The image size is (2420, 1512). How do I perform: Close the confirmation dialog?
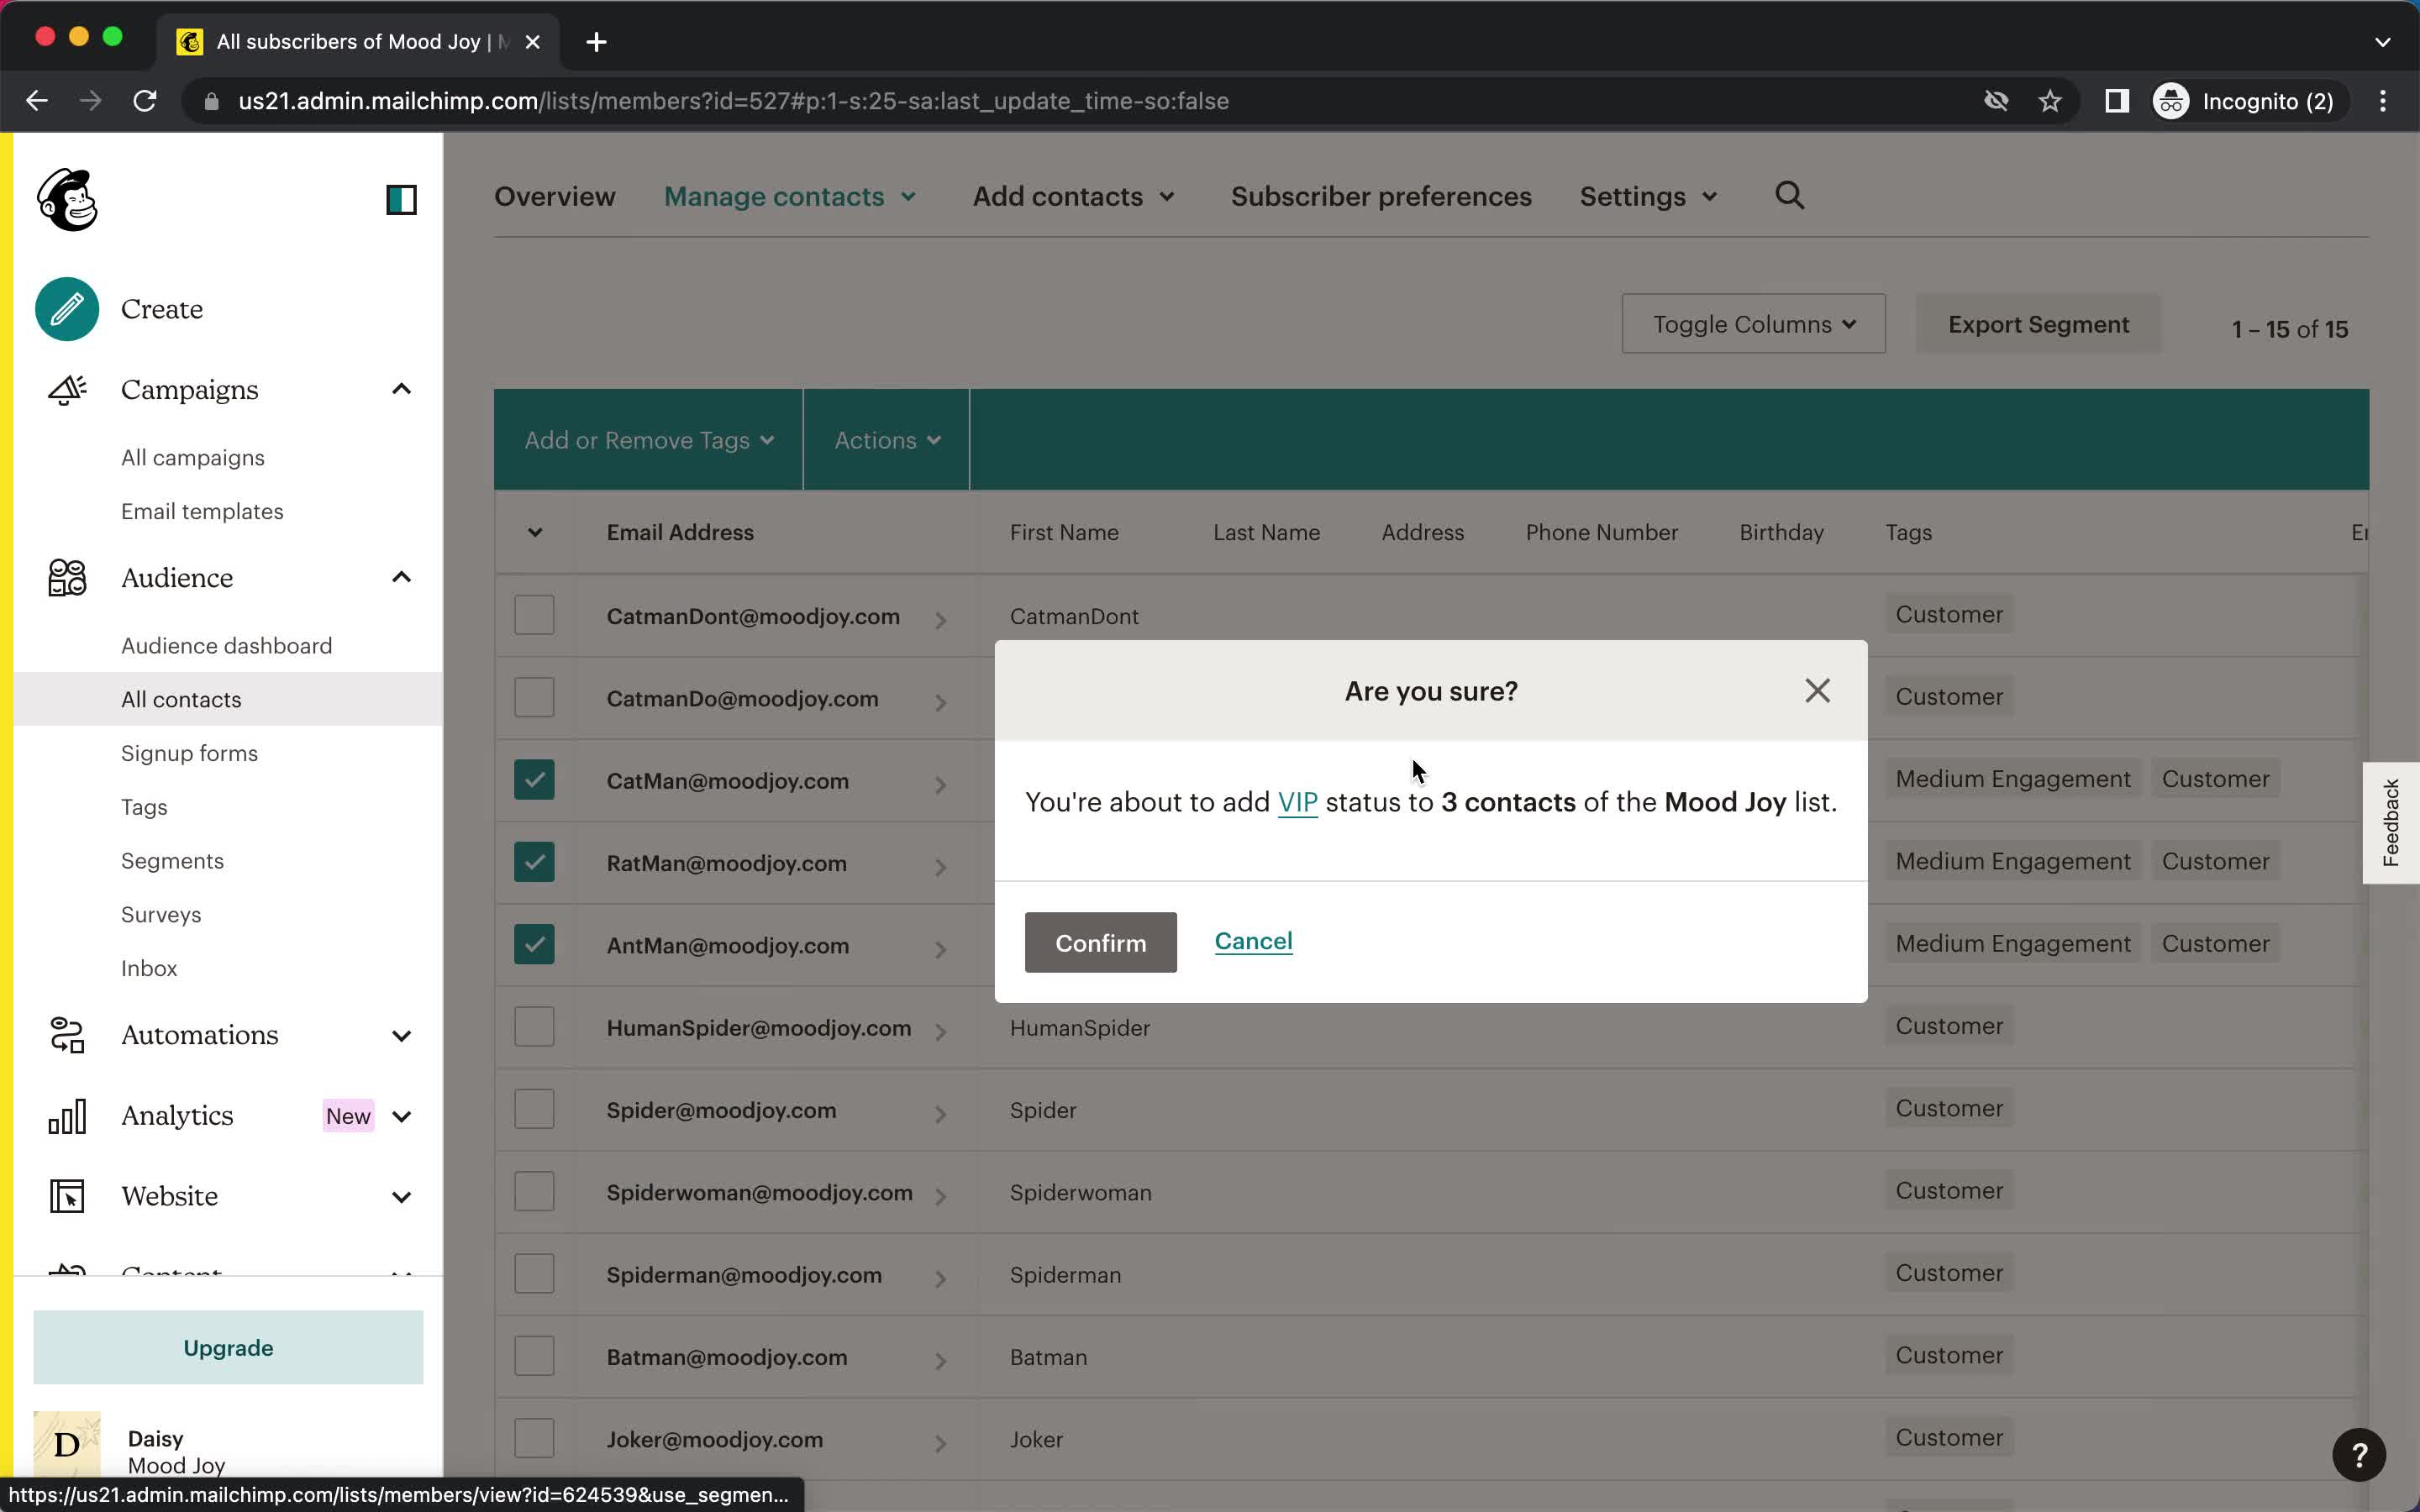click(1818, 690)
